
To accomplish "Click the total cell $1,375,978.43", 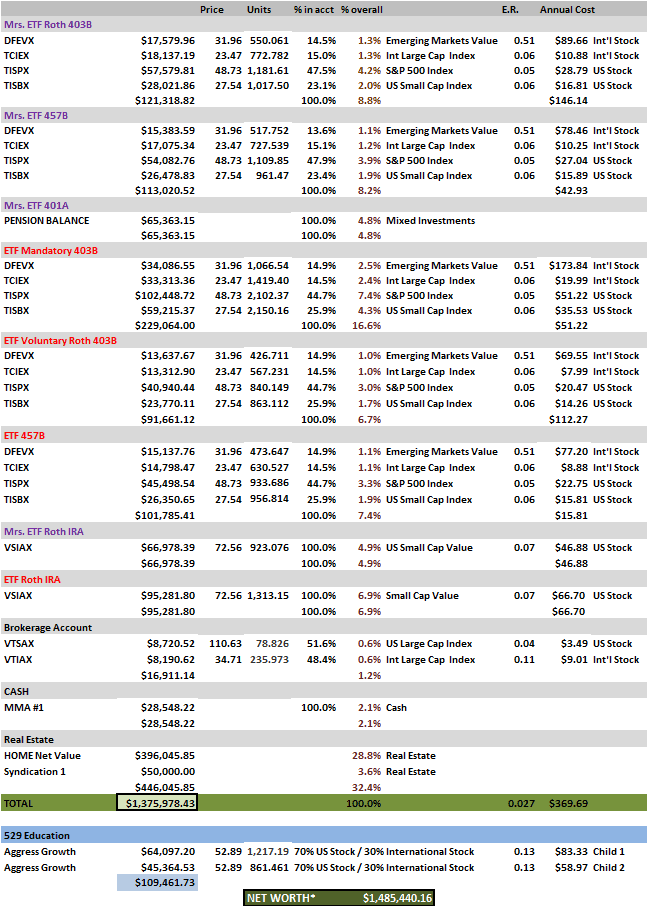I will coord(157,803).
